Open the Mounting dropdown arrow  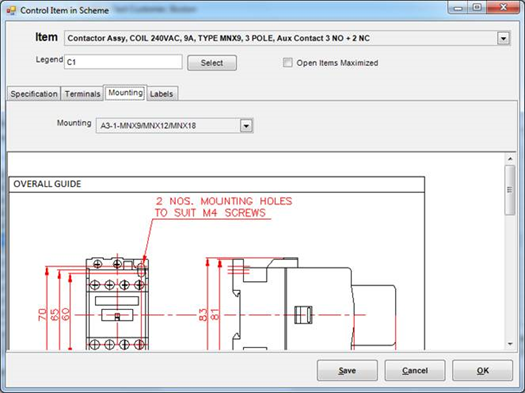pos(246,126)
